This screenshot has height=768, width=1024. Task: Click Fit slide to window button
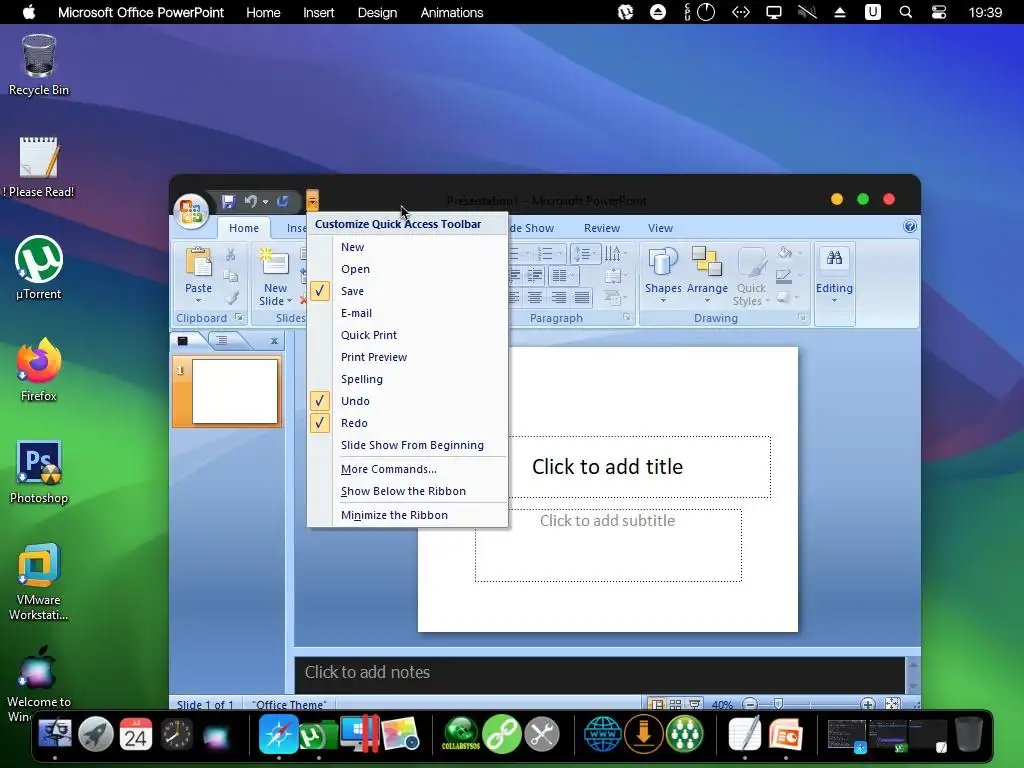click(x=892, y=704)
